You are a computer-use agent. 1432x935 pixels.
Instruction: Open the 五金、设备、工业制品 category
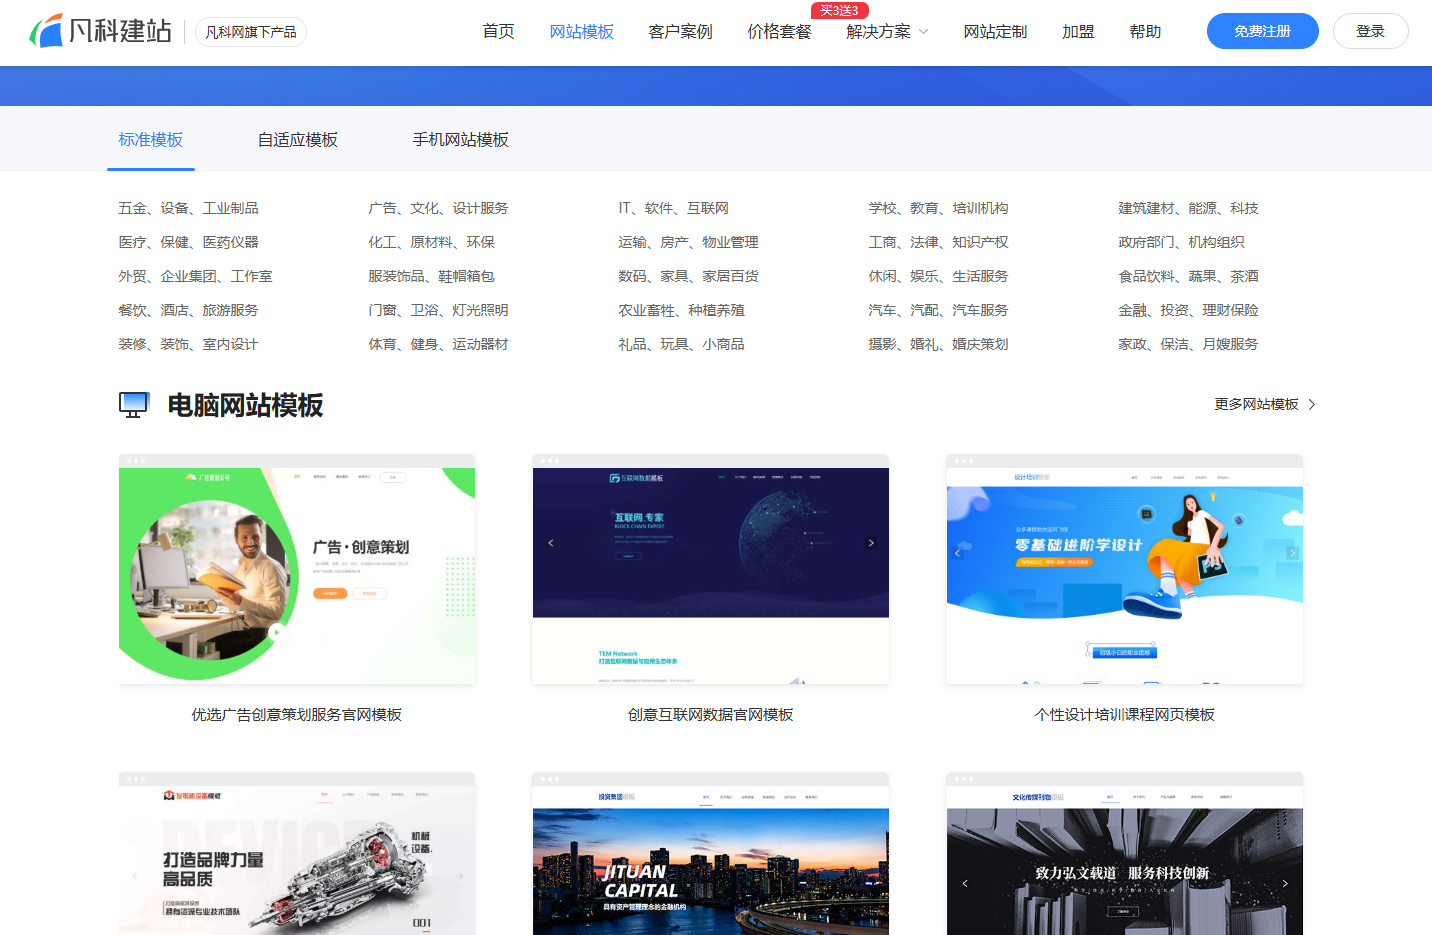188,208
